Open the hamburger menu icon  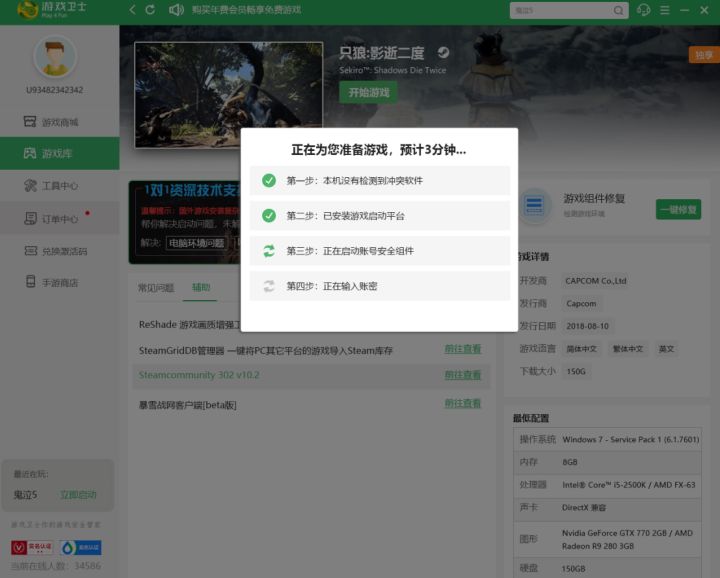coord(664,10)
